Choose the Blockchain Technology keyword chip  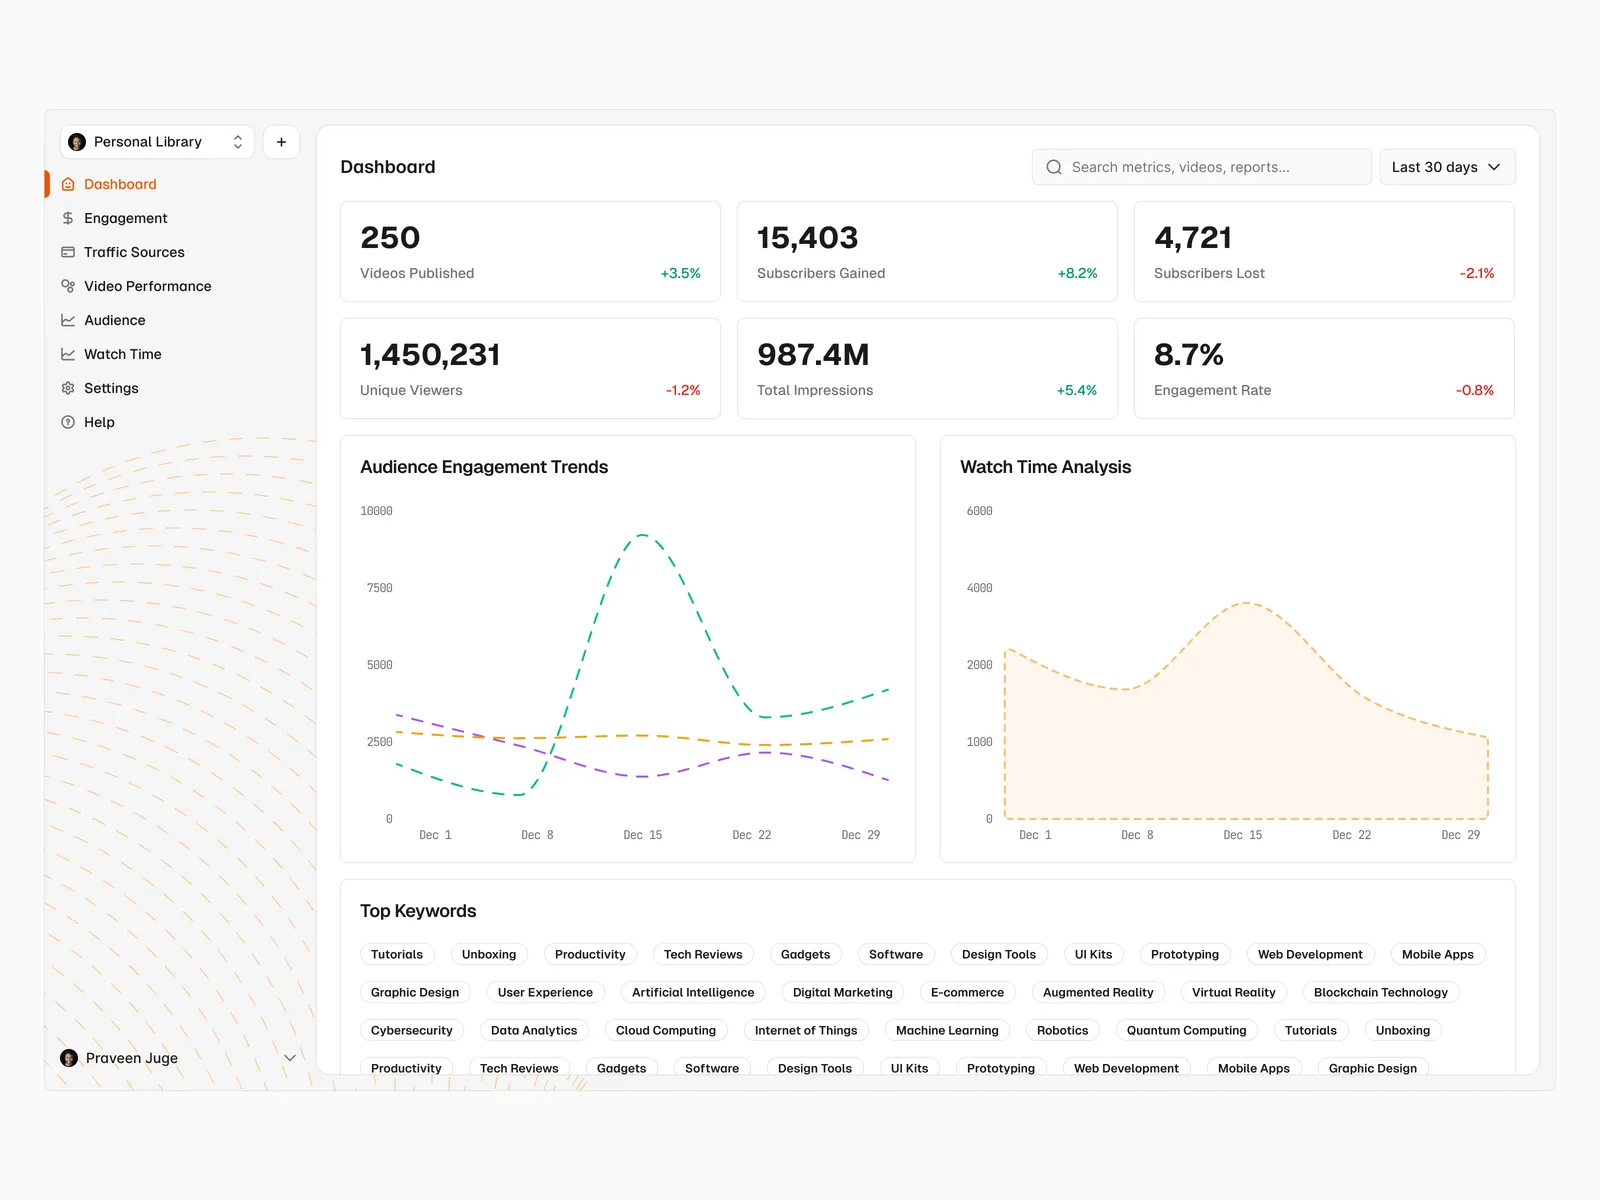coord(1380,992)
